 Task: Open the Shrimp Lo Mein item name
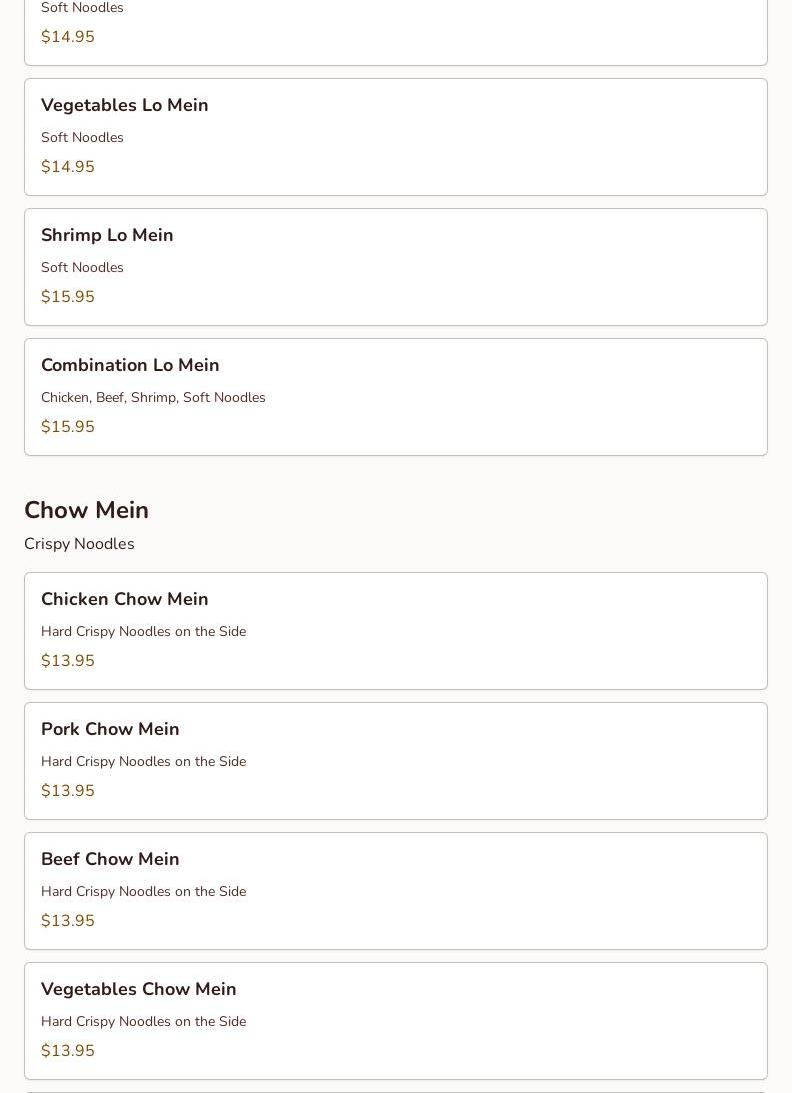point(107,235)
